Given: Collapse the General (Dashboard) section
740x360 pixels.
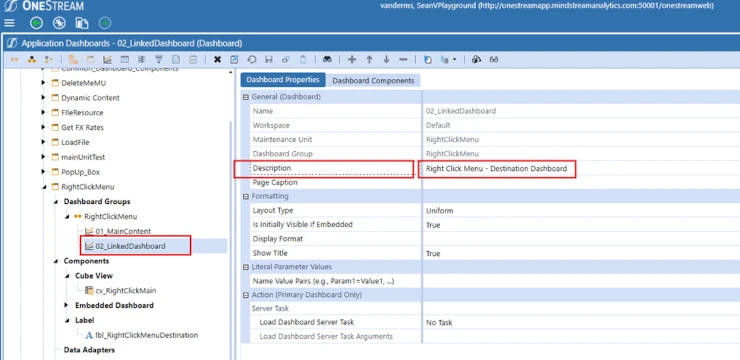Looking at the screenshot, I should pos(245,97).
